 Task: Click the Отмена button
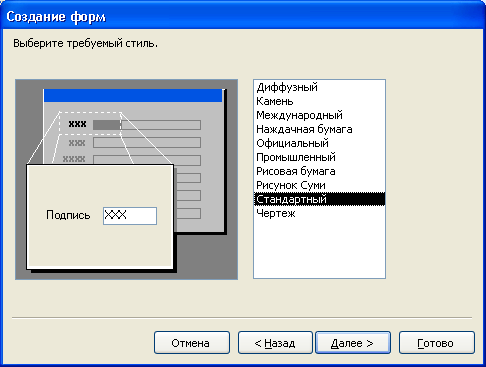point(192,343)
